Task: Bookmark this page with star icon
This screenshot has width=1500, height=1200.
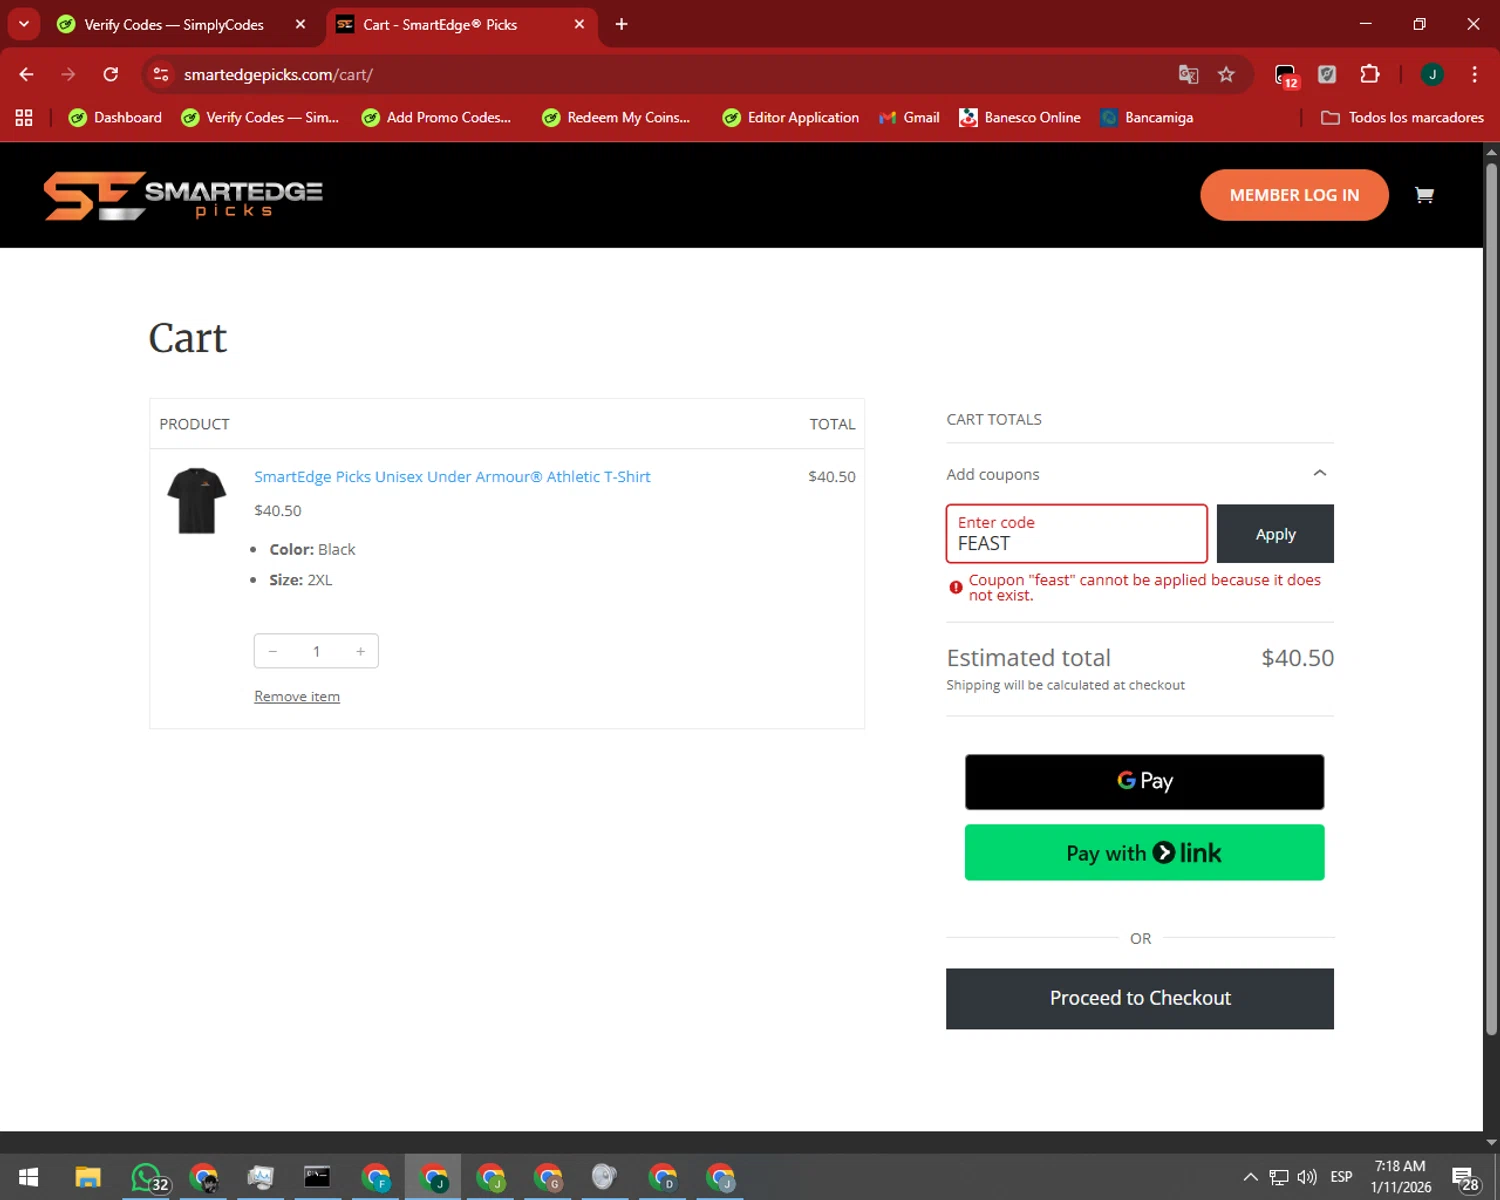Action: [x=1226, y=74]
